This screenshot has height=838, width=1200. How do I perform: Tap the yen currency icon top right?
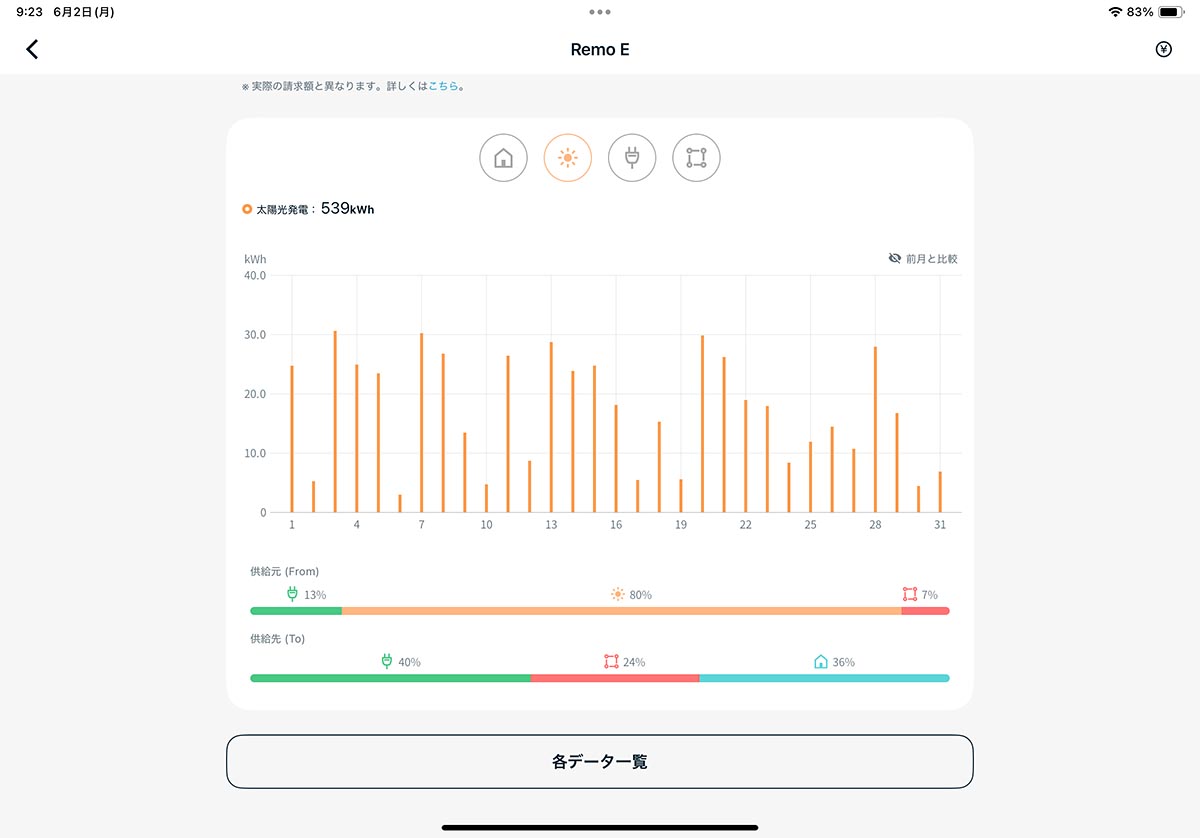click(x=1163, y=48)
